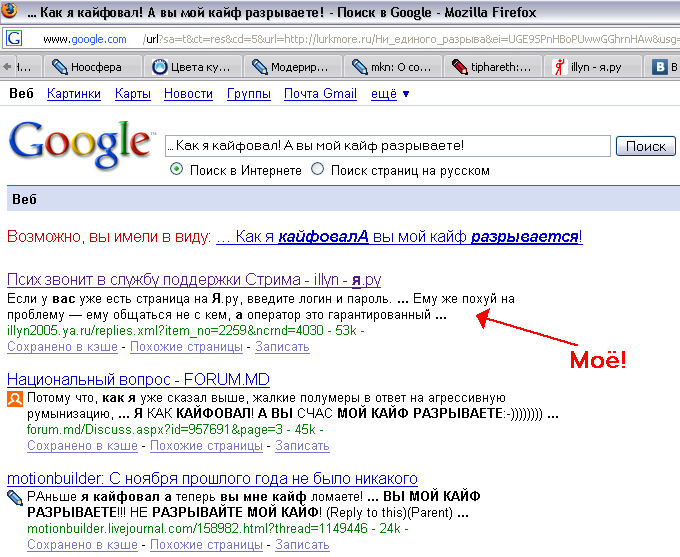
Task: Click the Google favicon in address bar
Action: 14,38
